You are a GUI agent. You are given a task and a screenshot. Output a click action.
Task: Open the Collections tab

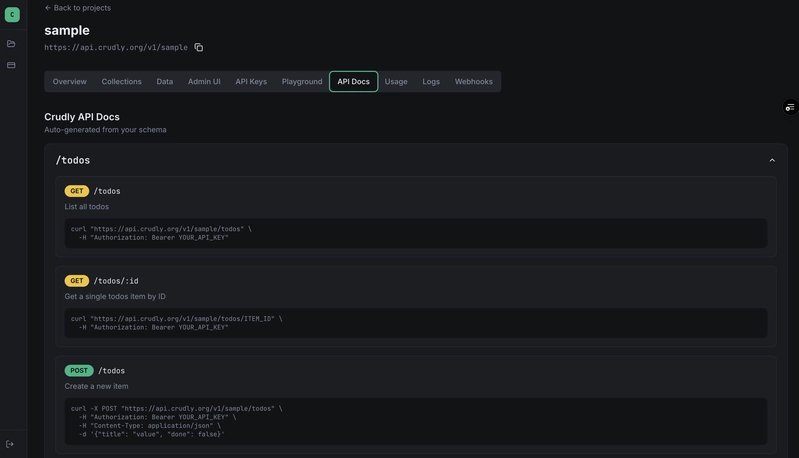pyautogui.click(x=121, y=82)
